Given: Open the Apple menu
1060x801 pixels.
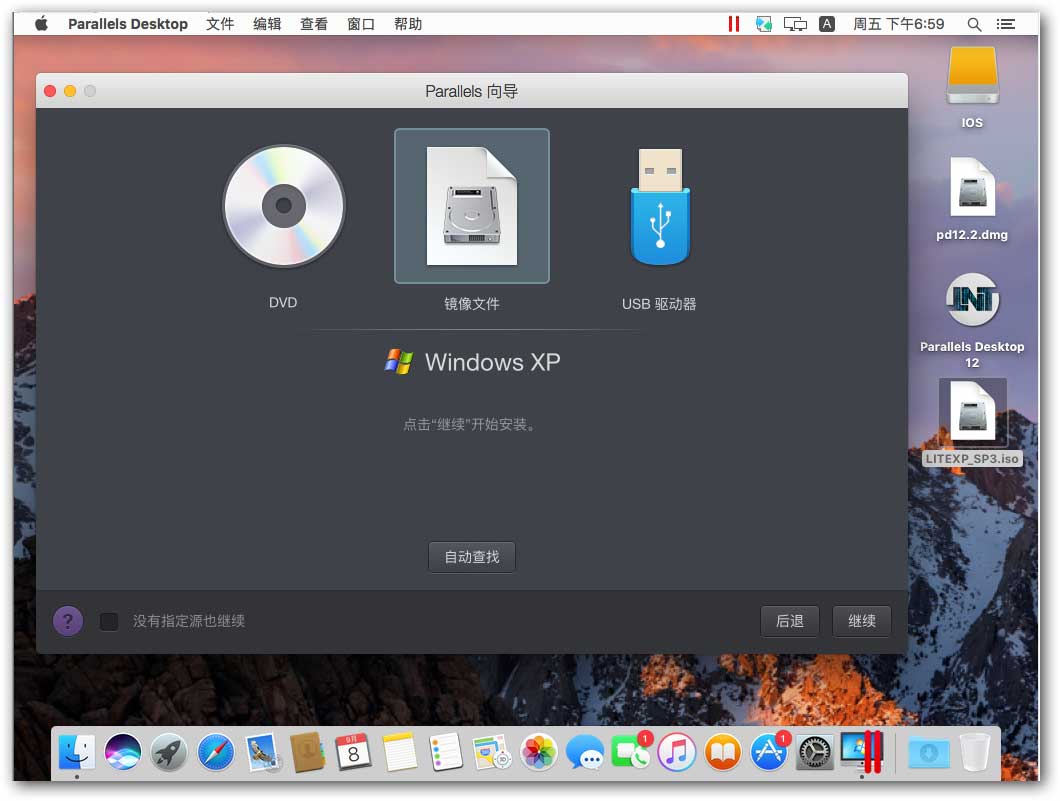Looking at the screenshot, I should click(41, 24).
